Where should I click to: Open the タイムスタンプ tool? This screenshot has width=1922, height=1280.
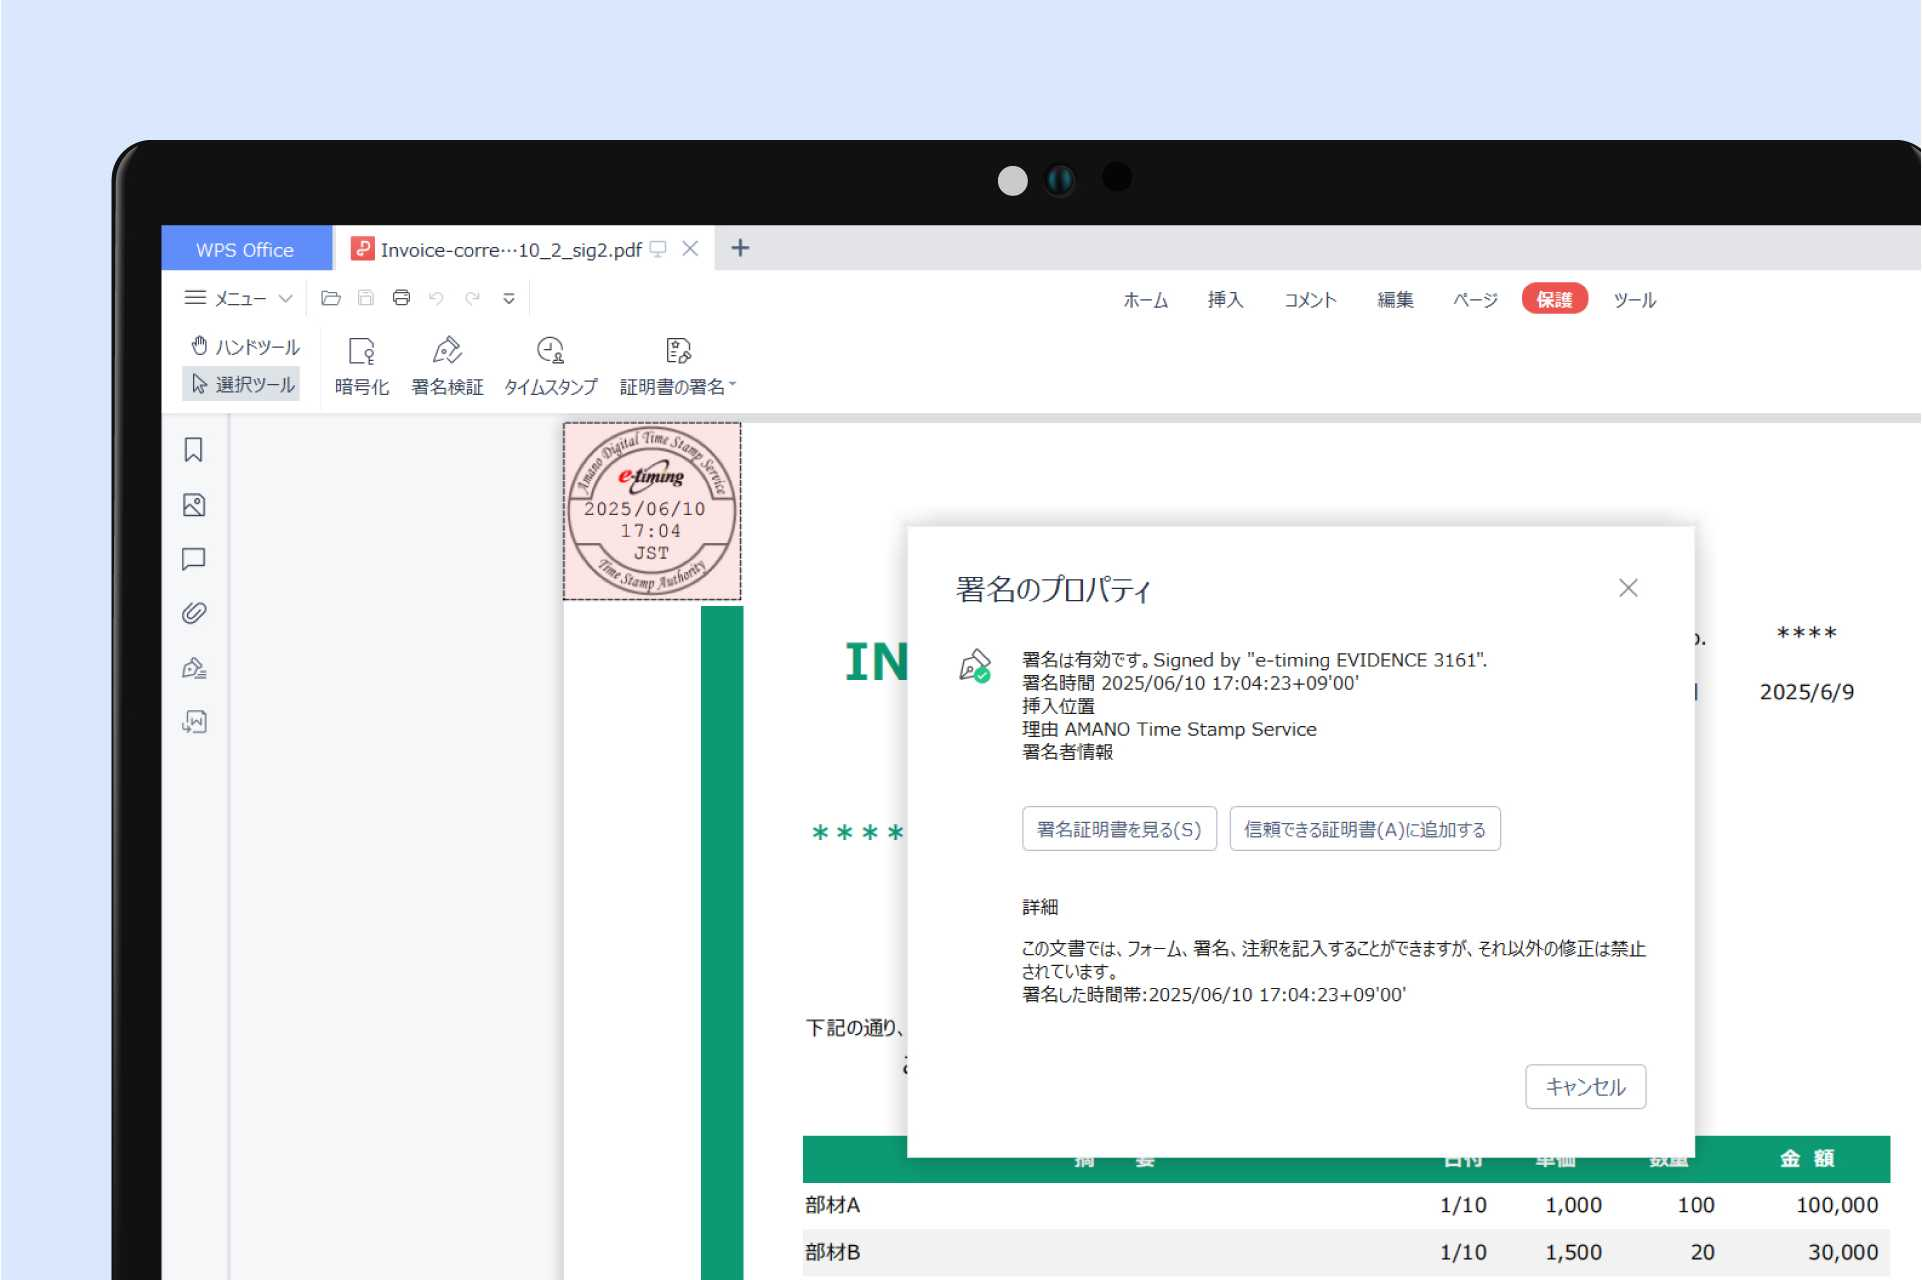549,365
